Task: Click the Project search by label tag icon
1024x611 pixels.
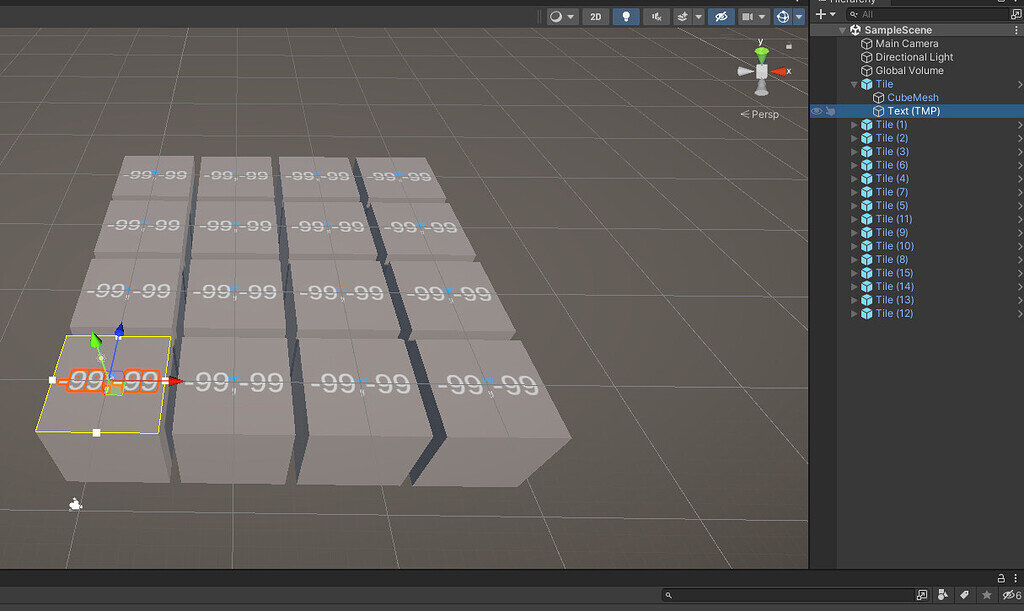Action: point(965,595)
